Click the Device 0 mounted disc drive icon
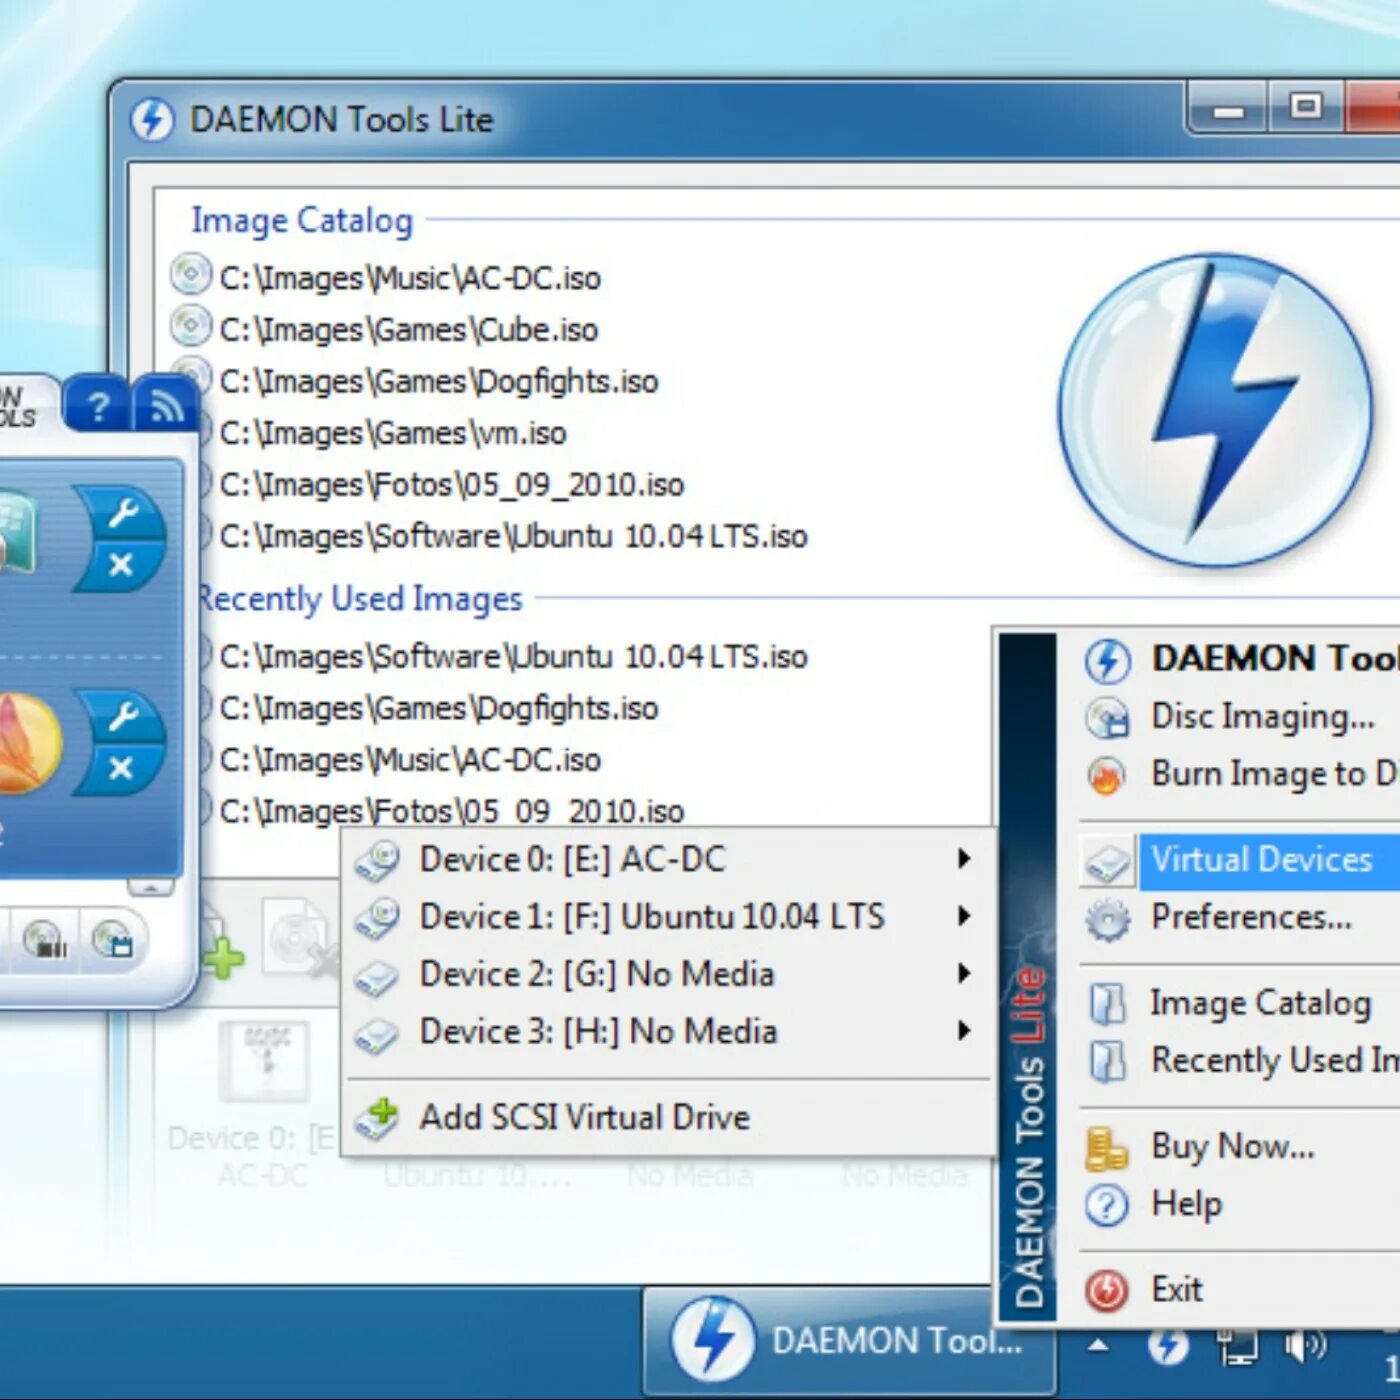1400x1400 pixels. point(378,860)
